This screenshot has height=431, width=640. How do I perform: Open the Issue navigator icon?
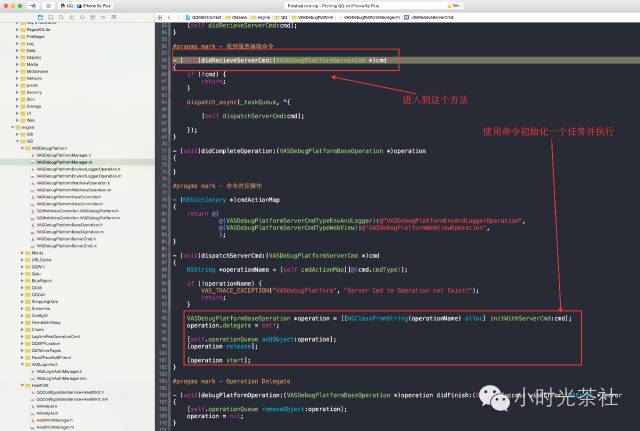point(72,17)
